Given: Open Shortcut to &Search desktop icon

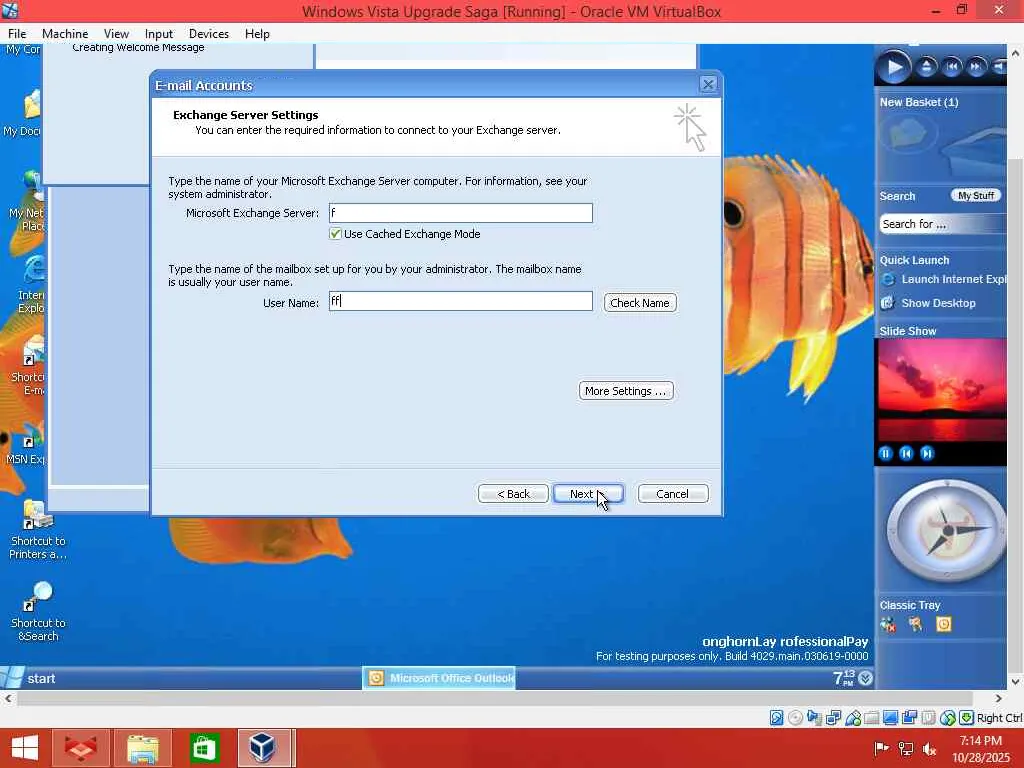Looking at the screenshot, I should (37, 612).
